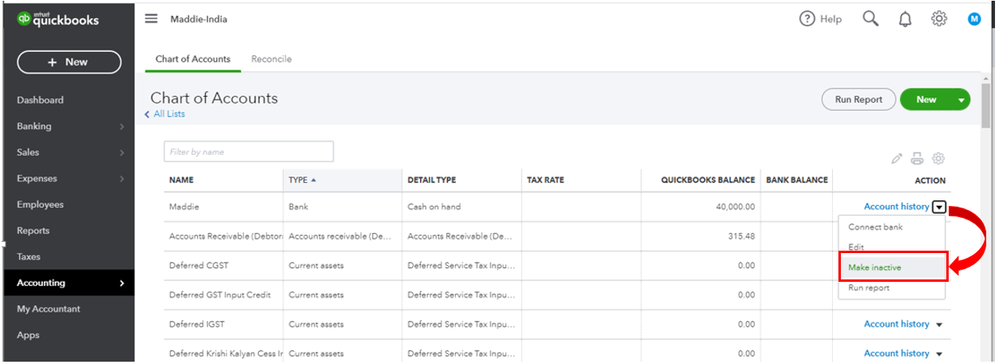Sort by the DETAIL TYPE column header
Image resolution: width=999 pixels, height=364 pixels.
click(x=432, y=180)
